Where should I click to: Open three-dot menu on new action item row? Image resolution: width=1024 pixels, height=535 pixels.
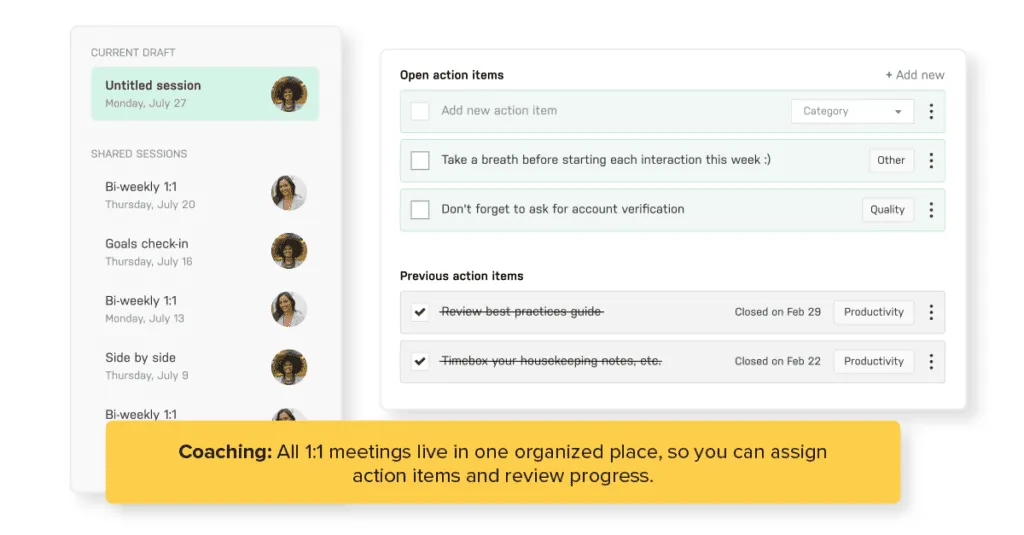tap(930, 111)
